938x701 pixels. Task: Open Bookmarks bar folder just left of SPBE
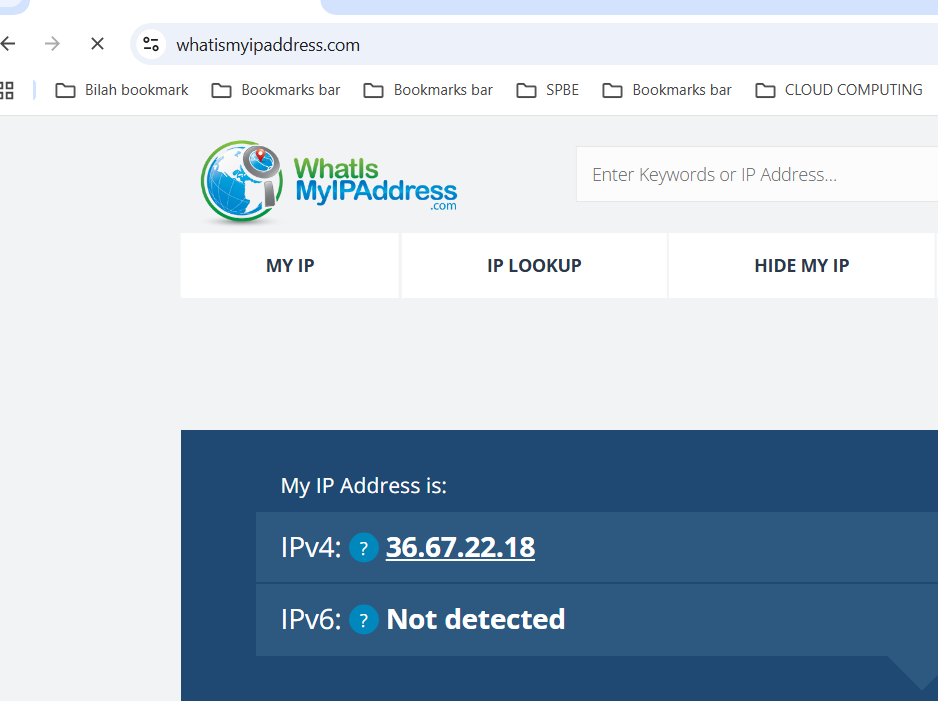428,90
